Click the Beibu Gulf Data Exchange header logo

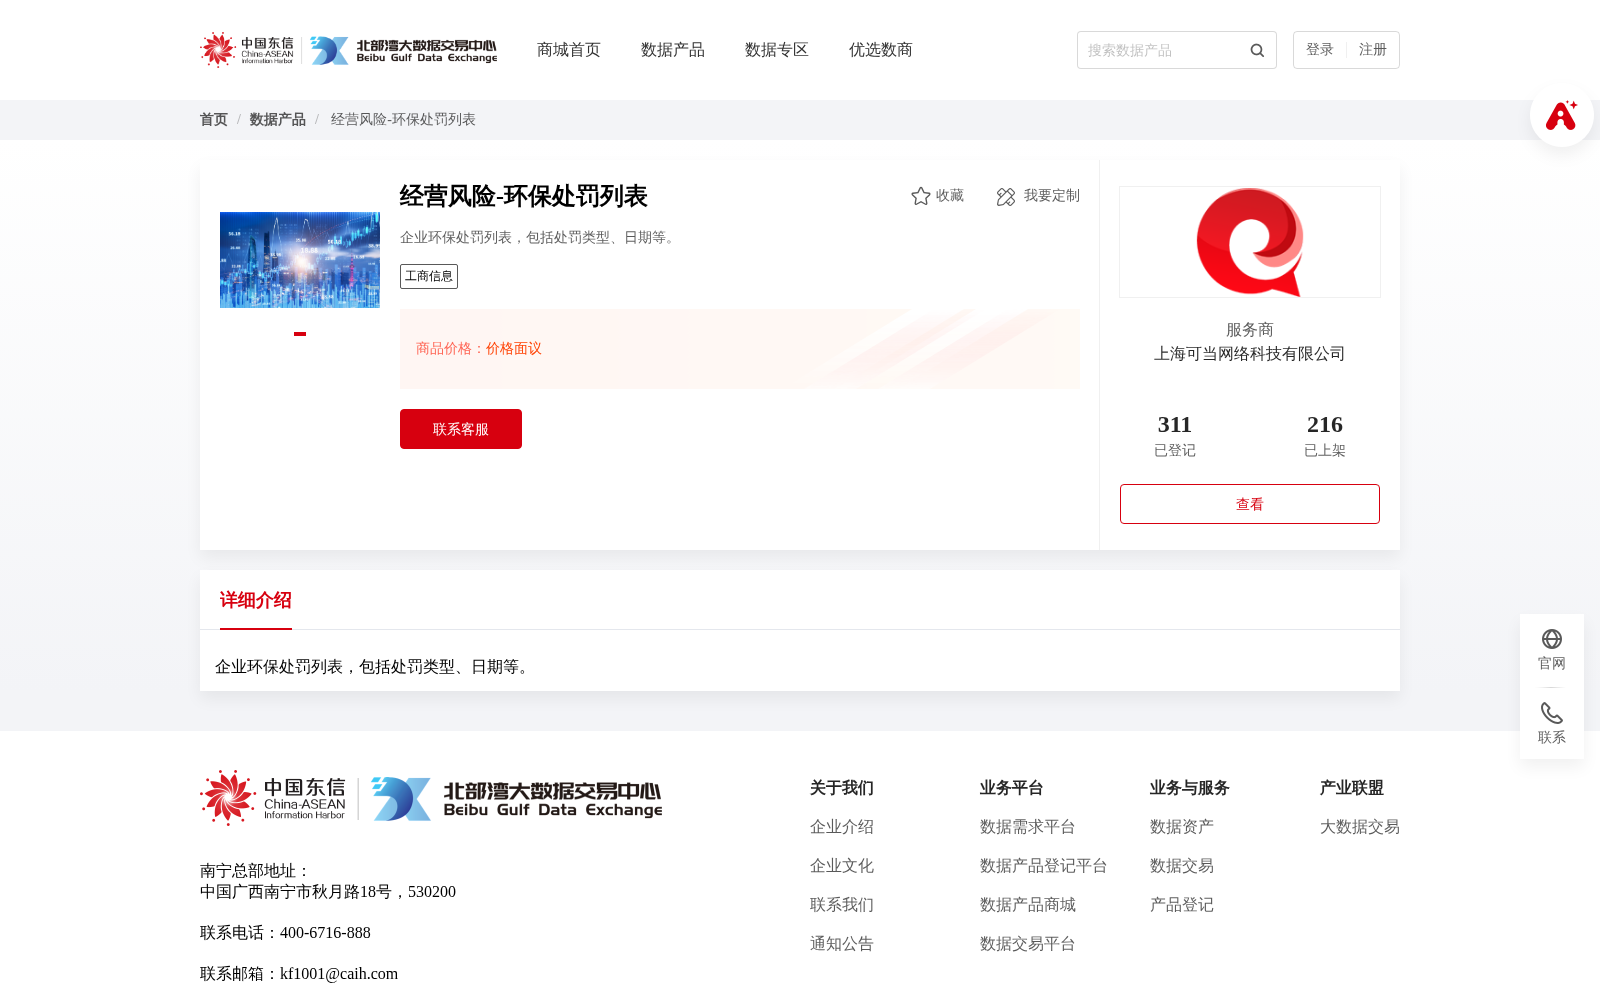click(x=403, y=50)
